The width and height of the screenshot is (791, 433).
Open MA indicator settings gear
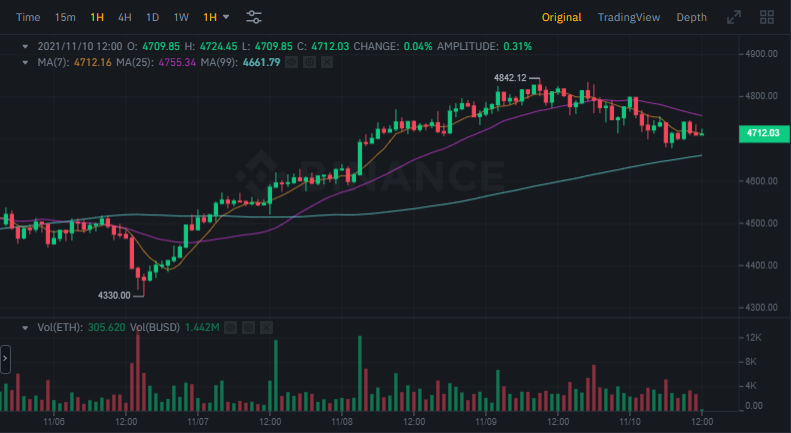[309, 63]
